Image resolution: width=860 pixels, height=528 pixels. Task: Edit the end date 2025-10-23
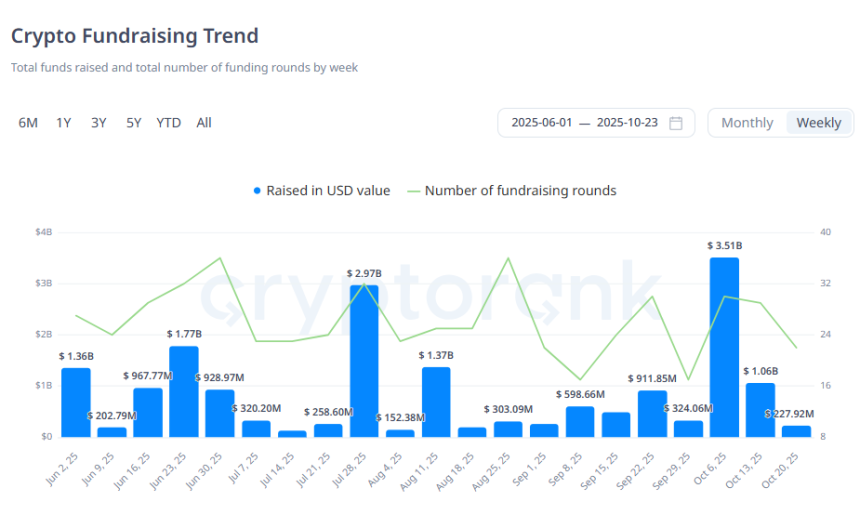627,123
